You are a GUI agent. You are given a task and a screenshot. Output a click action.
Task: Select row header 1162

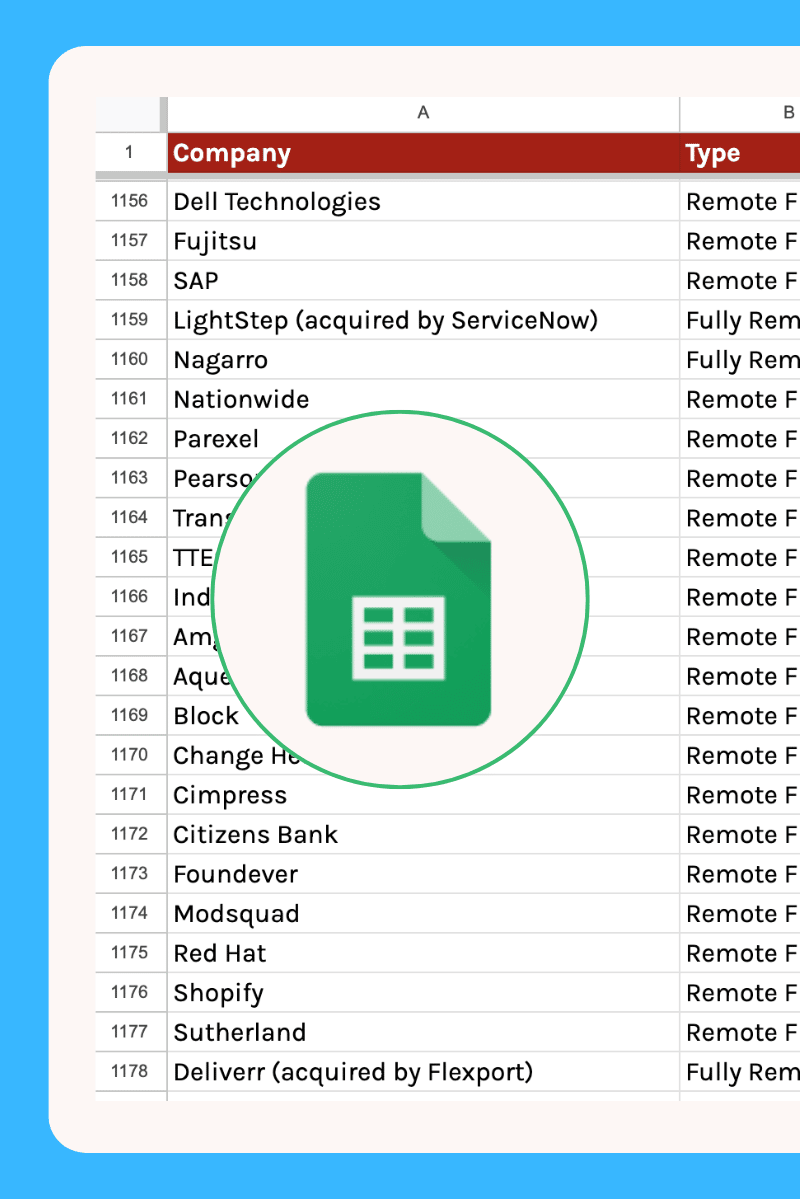(x=130, y=439)
